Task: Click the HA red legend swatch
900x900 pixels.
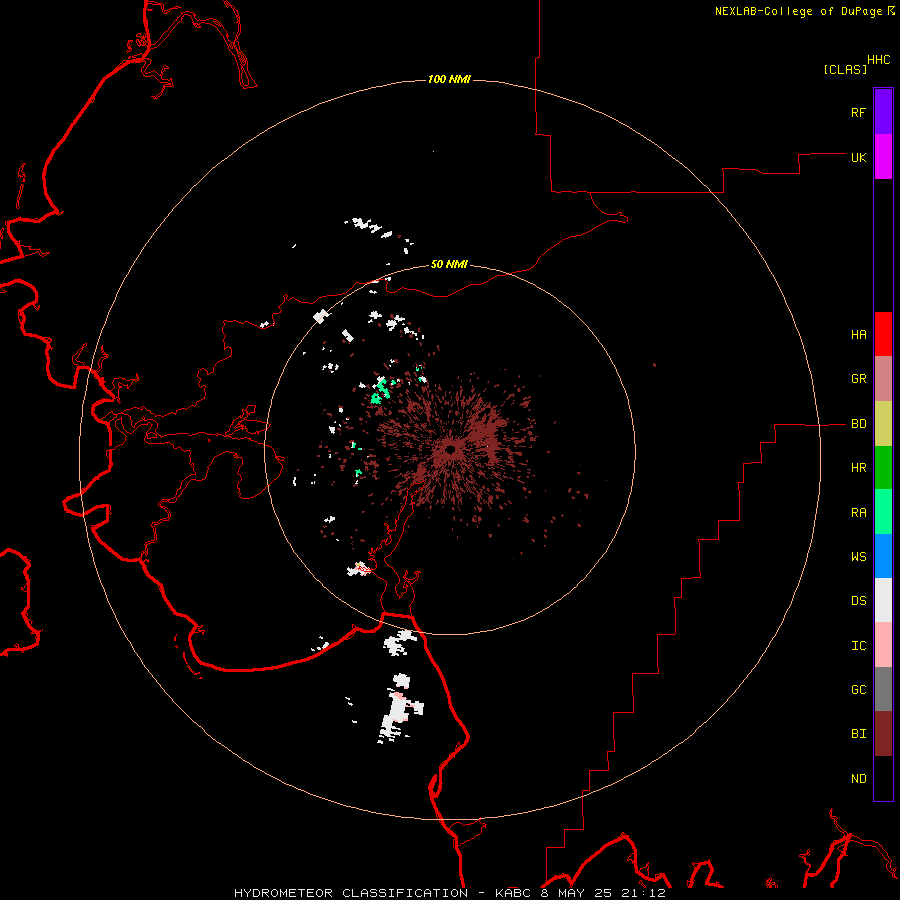Action: pyautogui.click(x=883, y=334)
